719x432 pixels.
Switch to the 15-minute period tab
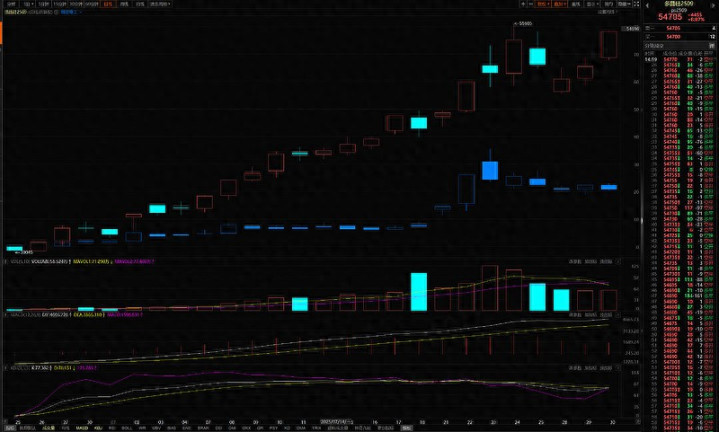pyautogui.click(x=60, y=4)
